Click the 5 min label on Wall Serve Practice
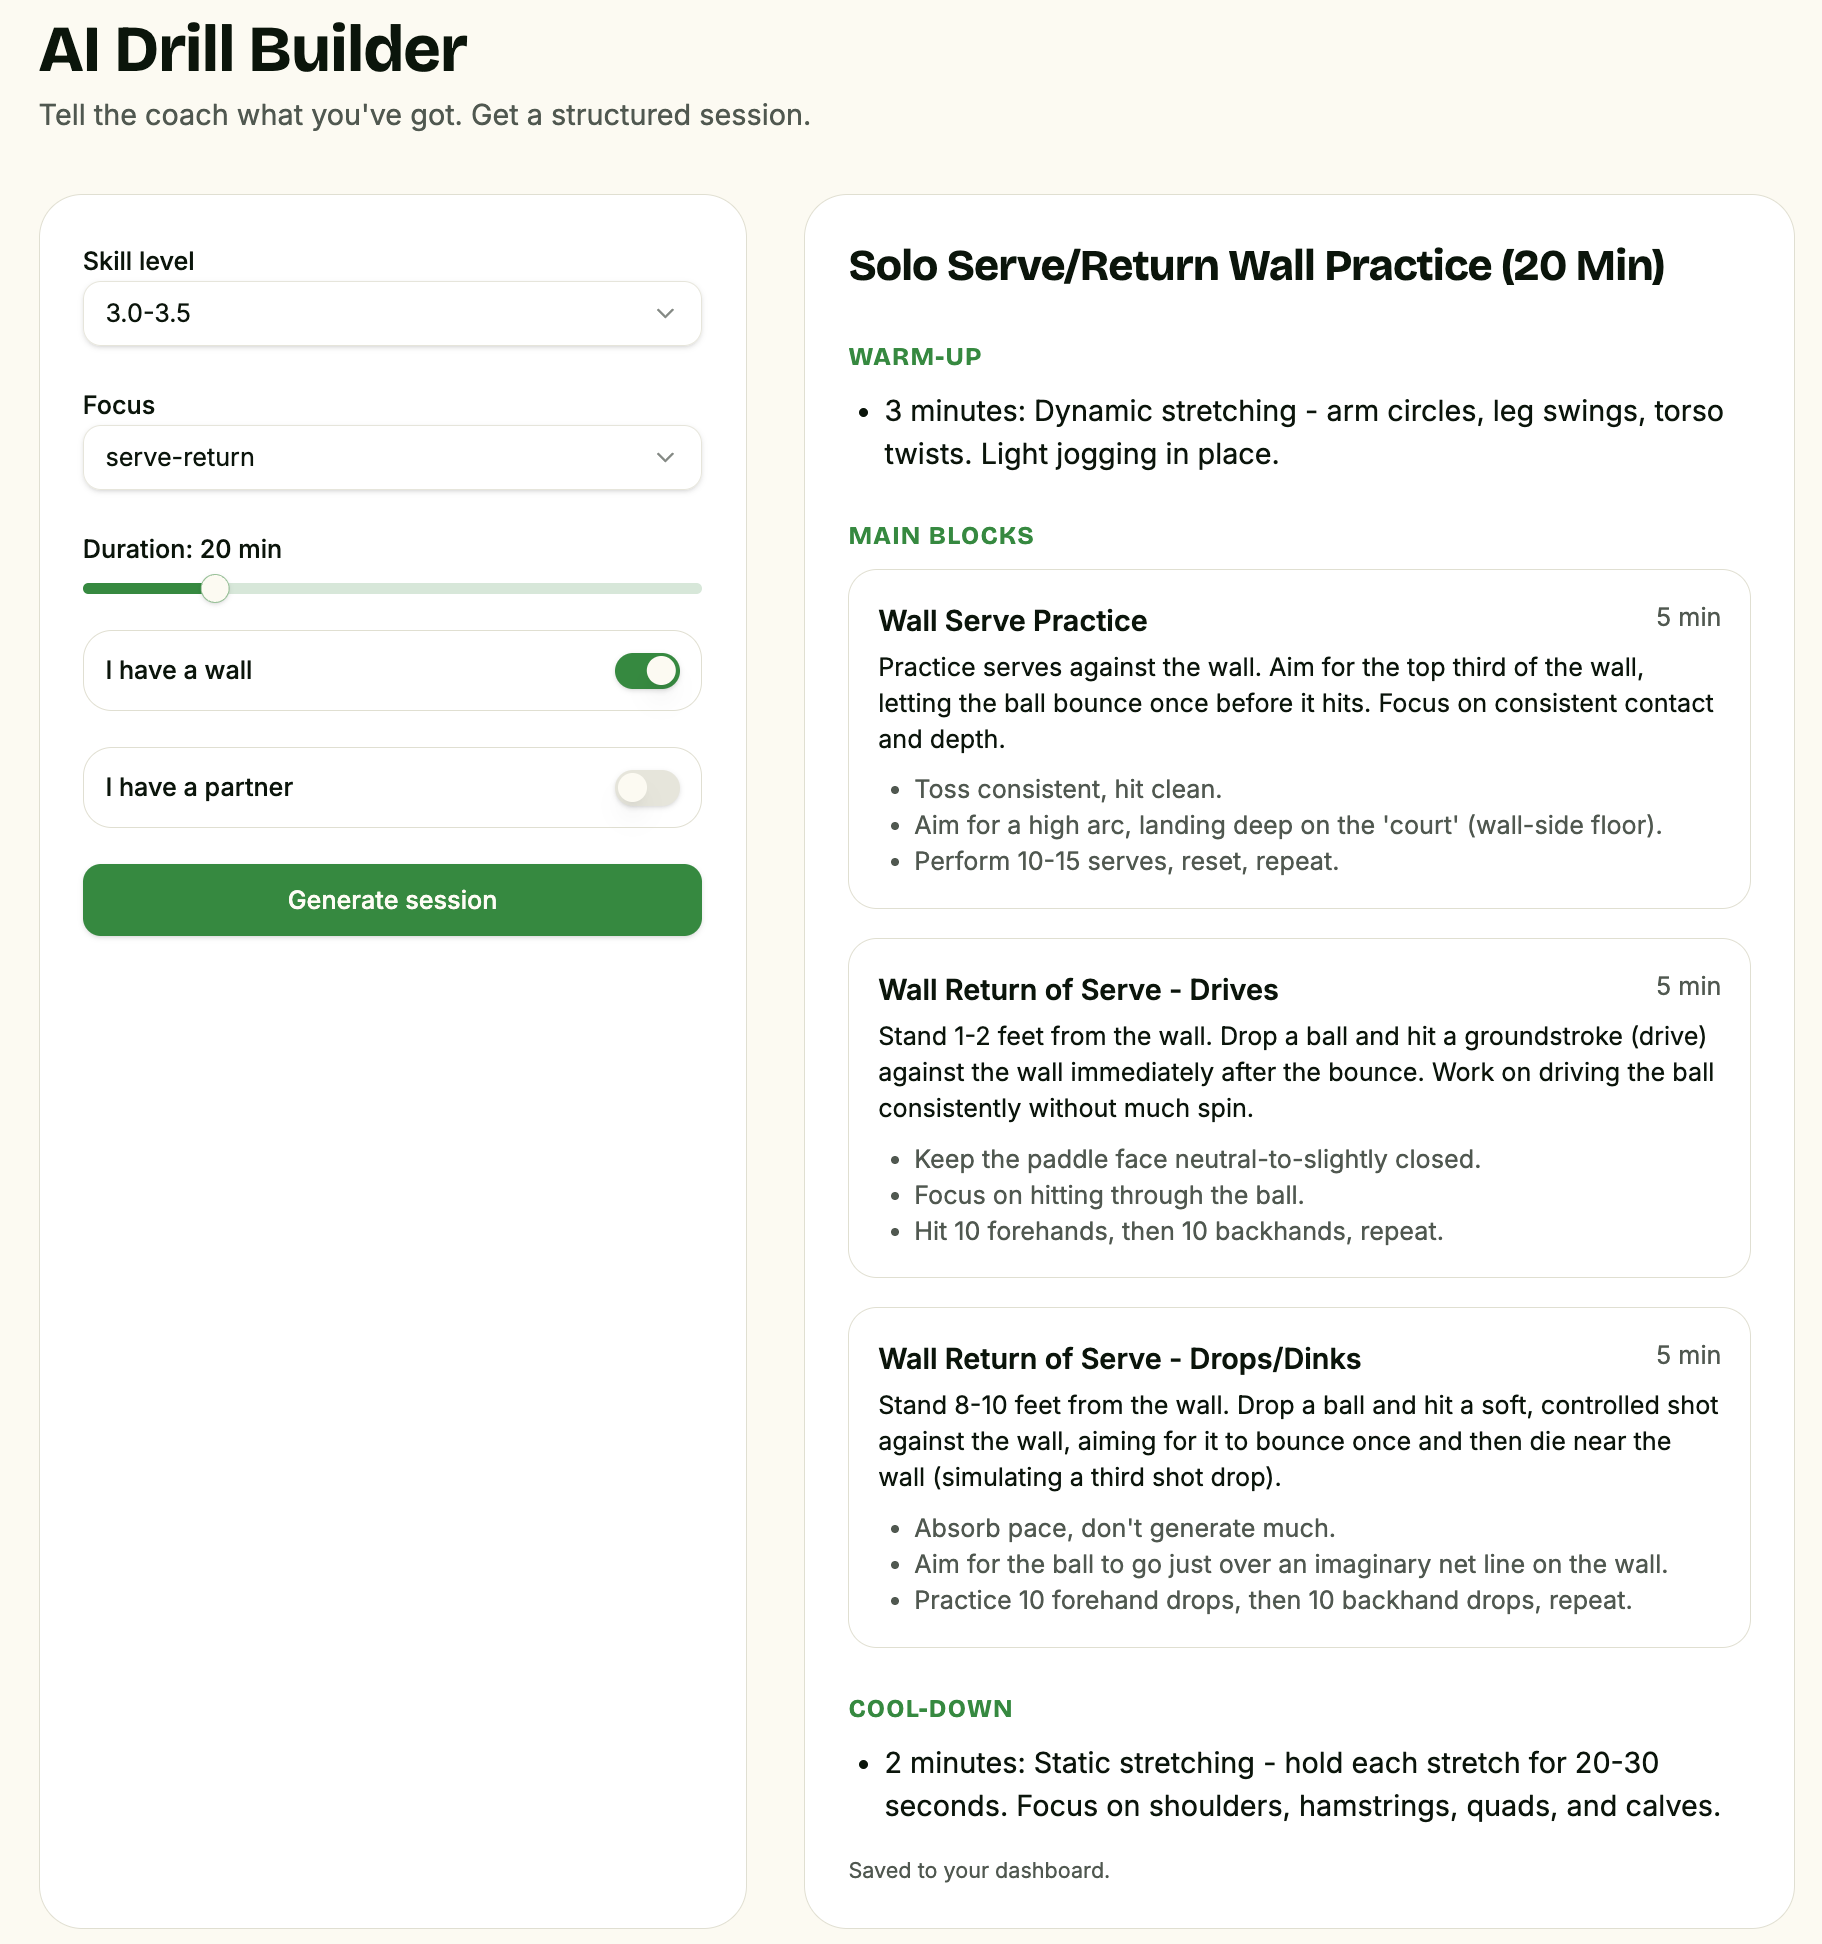 [1688, 618]
